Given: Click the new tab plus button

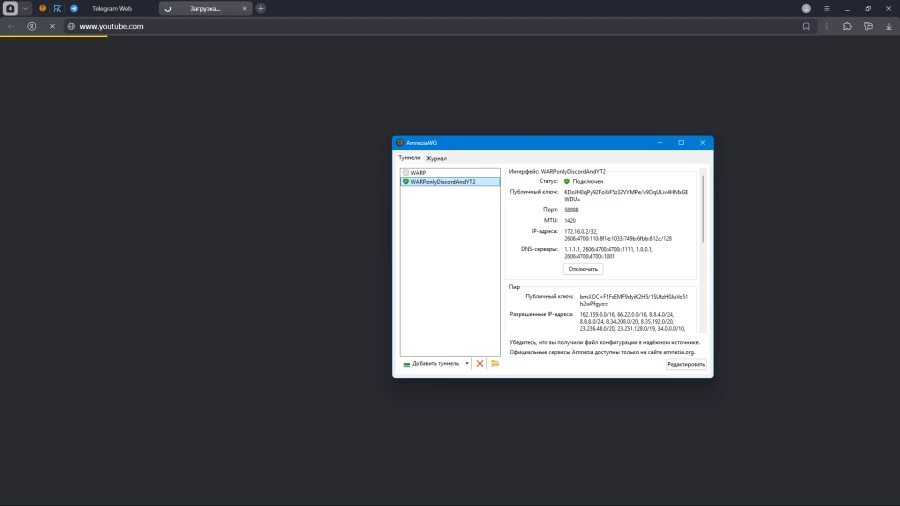Looking at the screenshot, I should coord(261,8).
